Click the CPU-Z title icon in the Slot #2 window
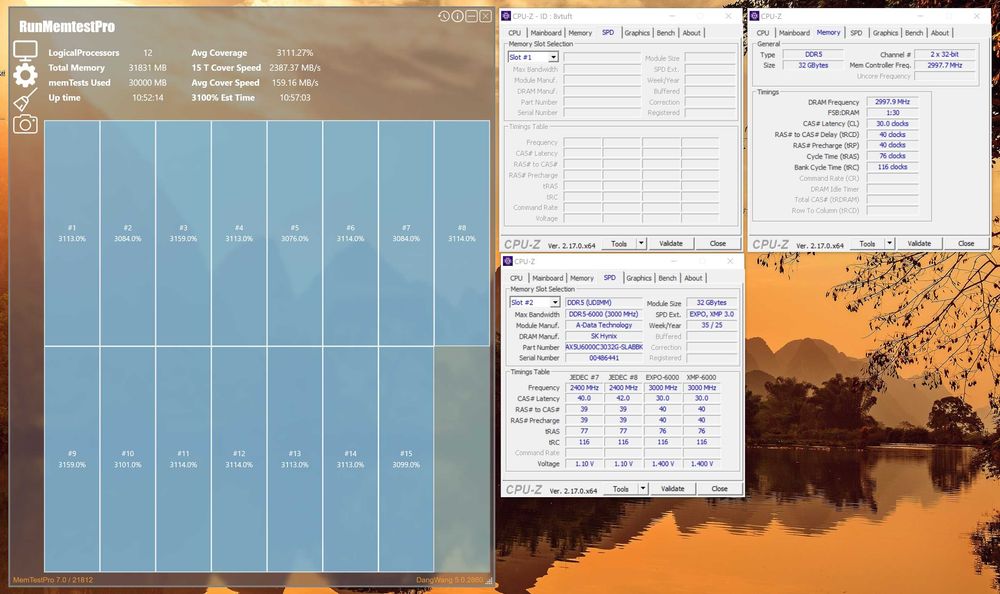Image resolution: width=1000 pixels, height=594 pixels. pos(508,261)
